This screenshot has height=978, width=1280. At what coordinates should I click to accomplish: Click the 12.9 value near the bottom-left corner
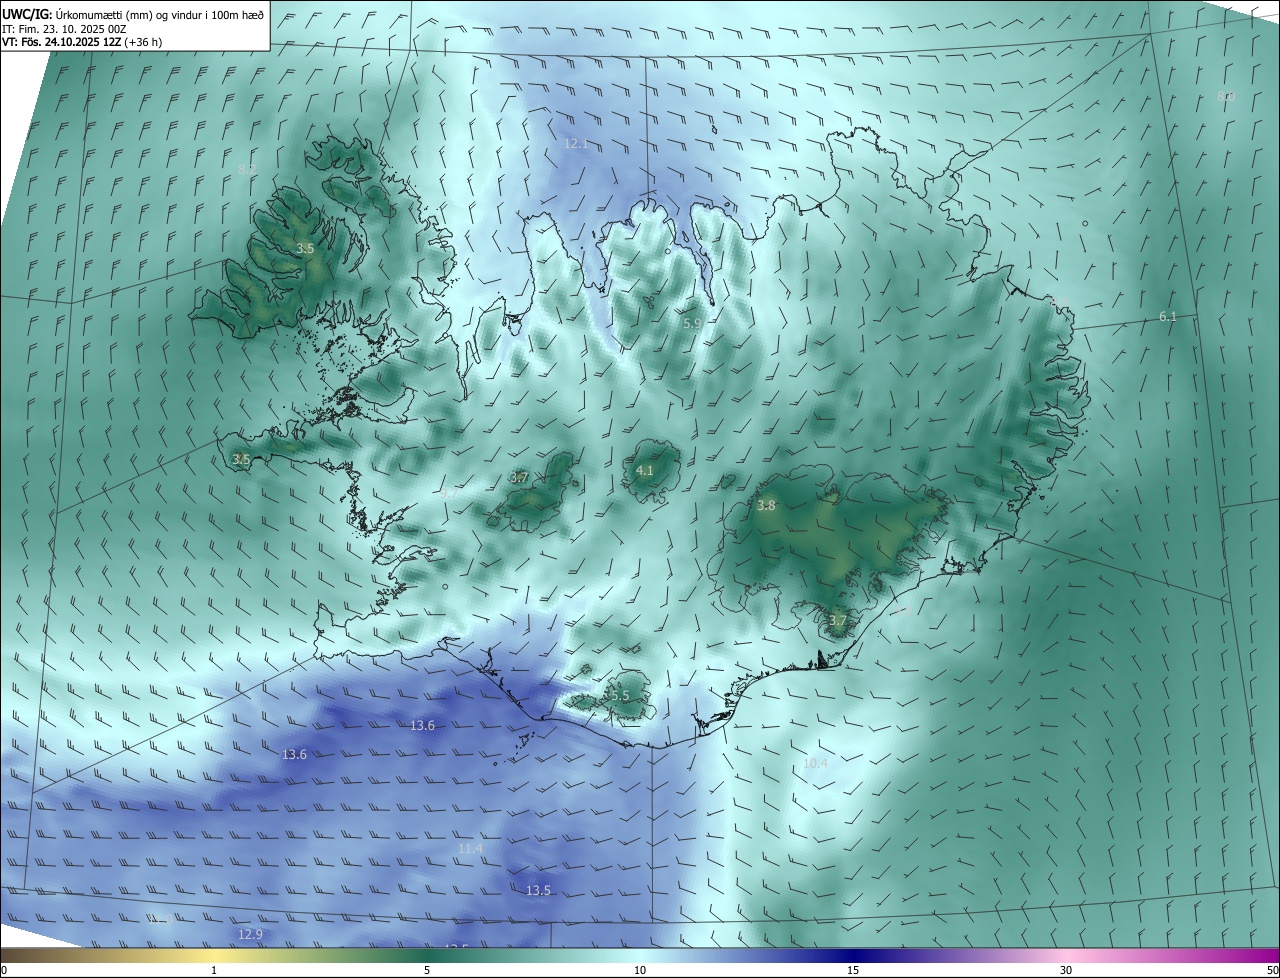pos(250,934)
